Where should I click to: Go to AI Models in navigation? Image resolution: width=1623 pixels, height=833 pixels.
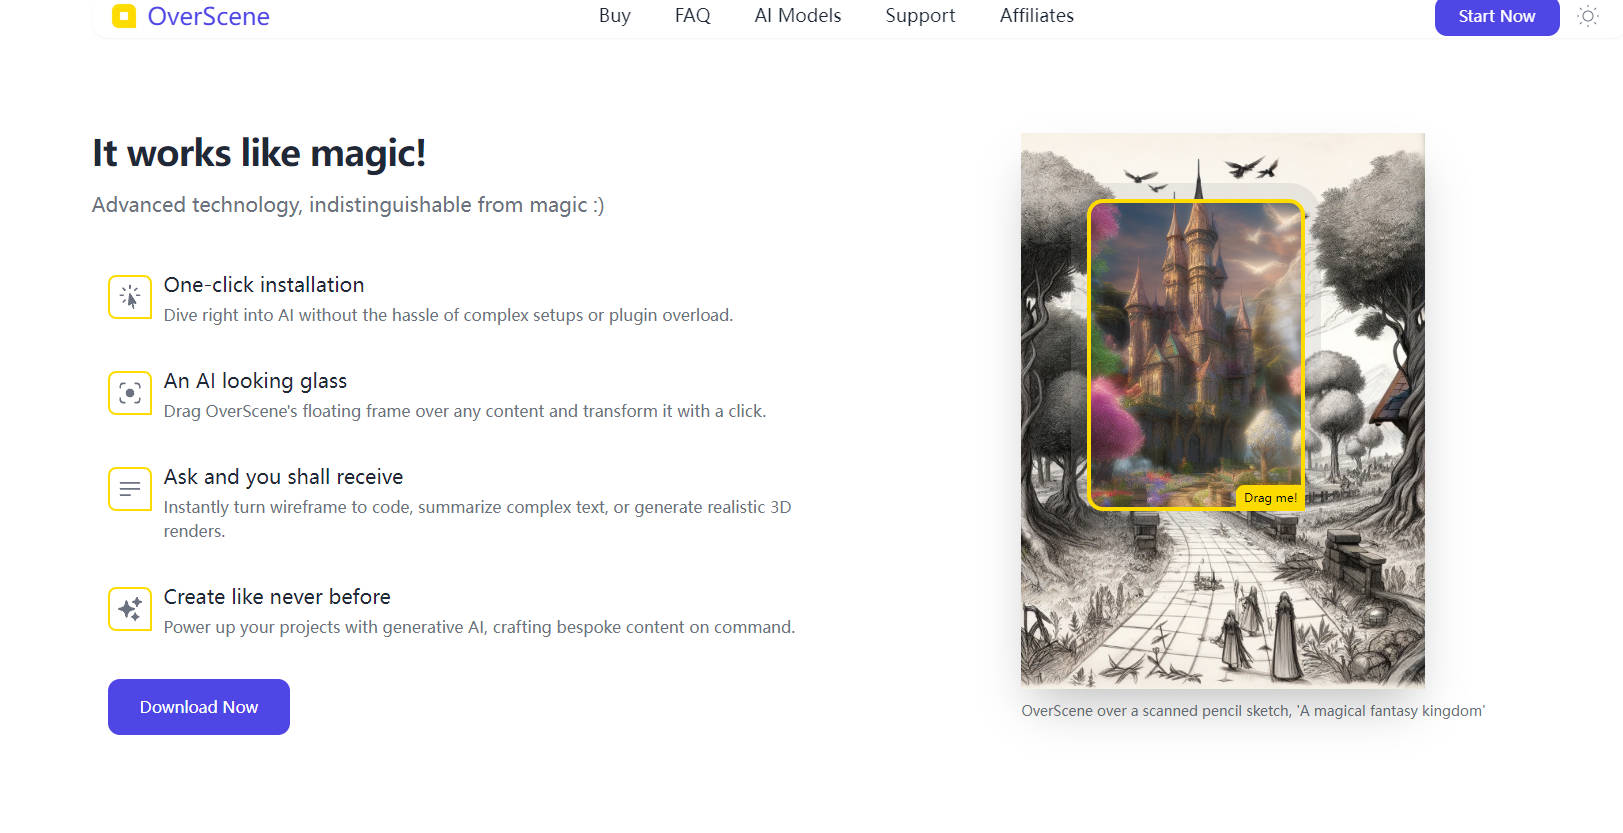(798, 16)
